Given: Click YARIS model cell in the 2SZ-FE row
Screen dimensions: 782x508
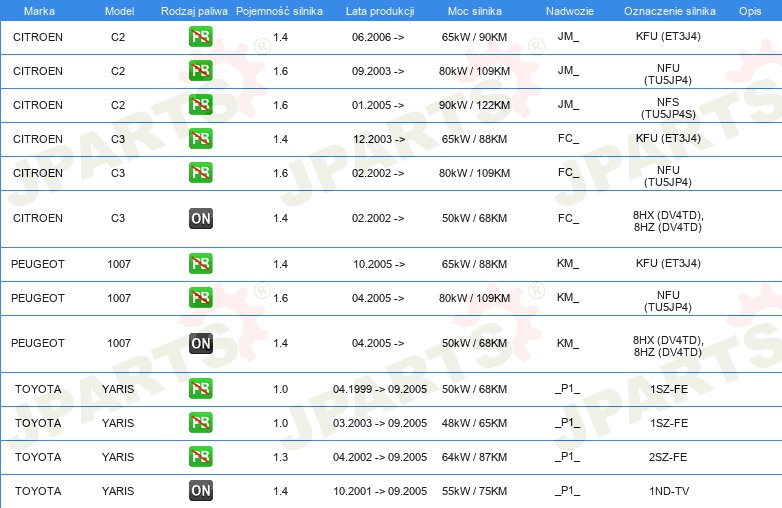Looking at the screenshot, I should coord(118,457).
